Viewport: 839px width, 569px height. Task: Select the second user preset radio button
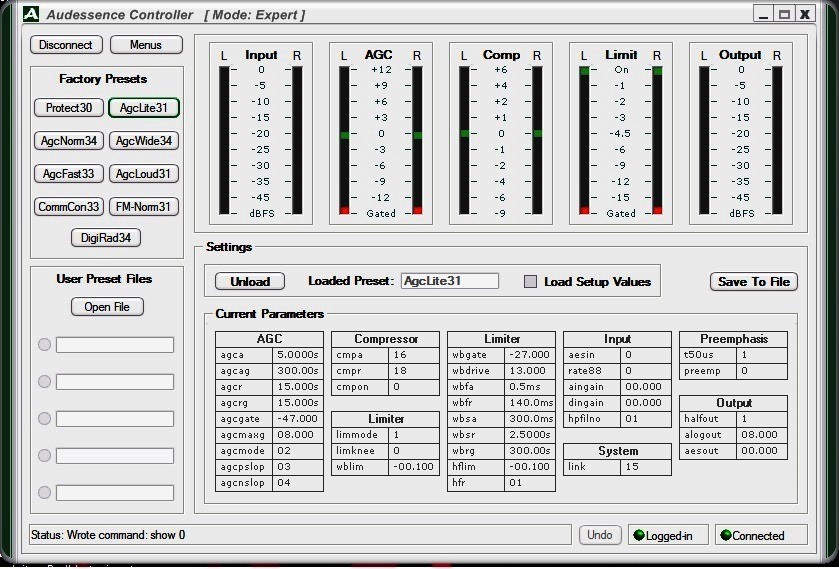click(x=44, y=382)
